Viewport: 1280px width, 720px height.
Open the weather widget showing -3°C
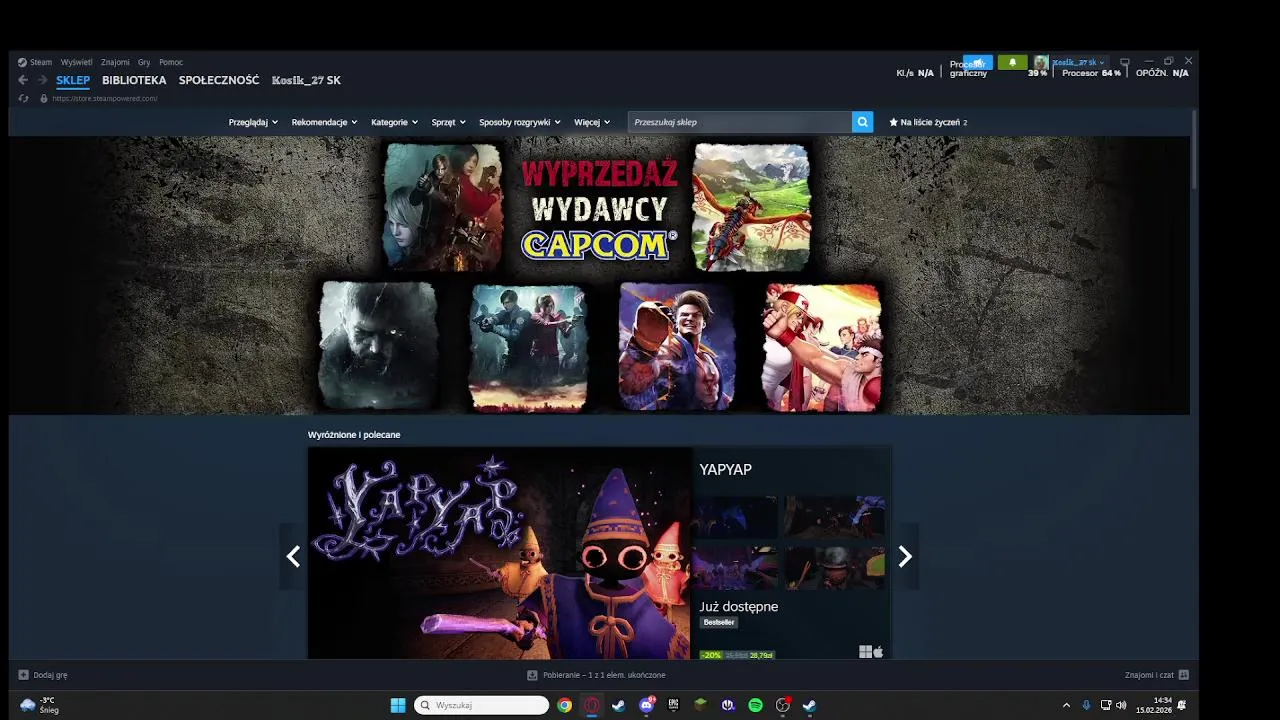40,705
